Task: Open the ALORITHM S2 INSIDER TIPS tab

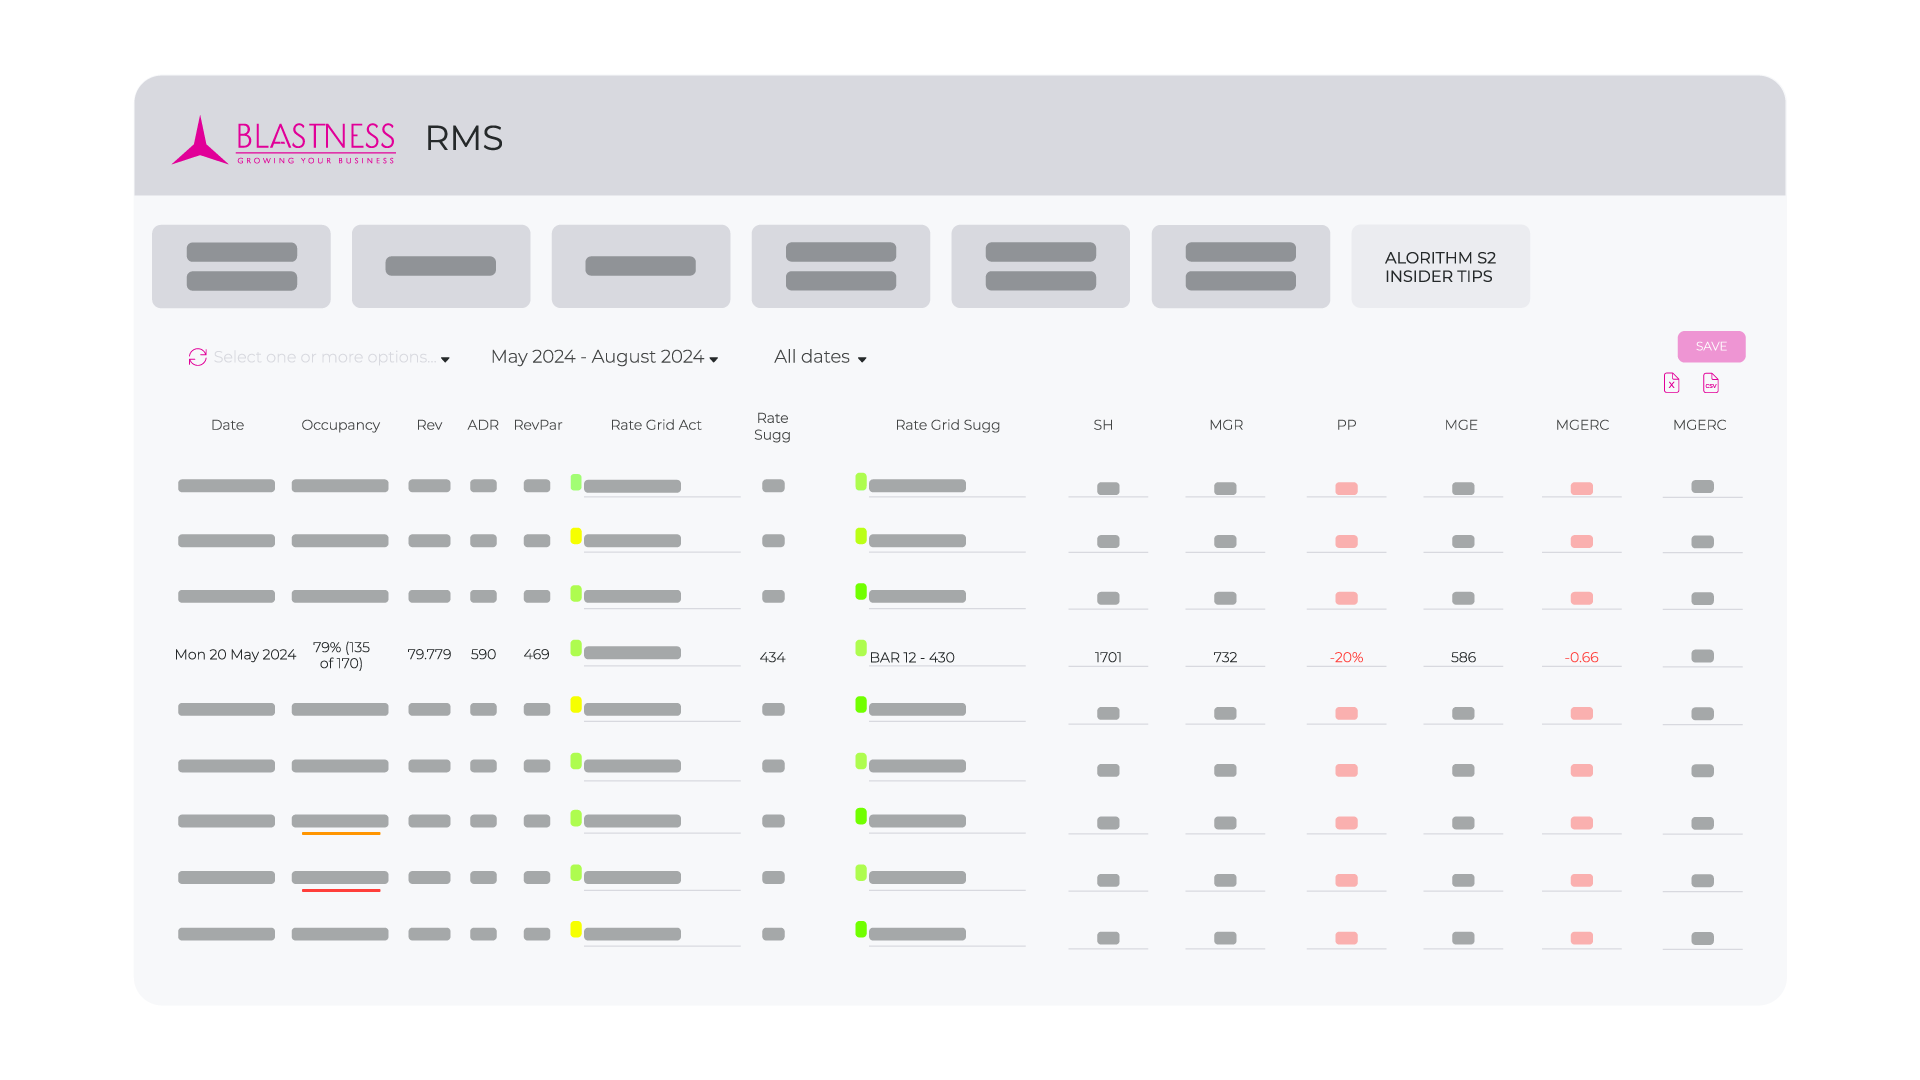Action: coord(1440,267)
